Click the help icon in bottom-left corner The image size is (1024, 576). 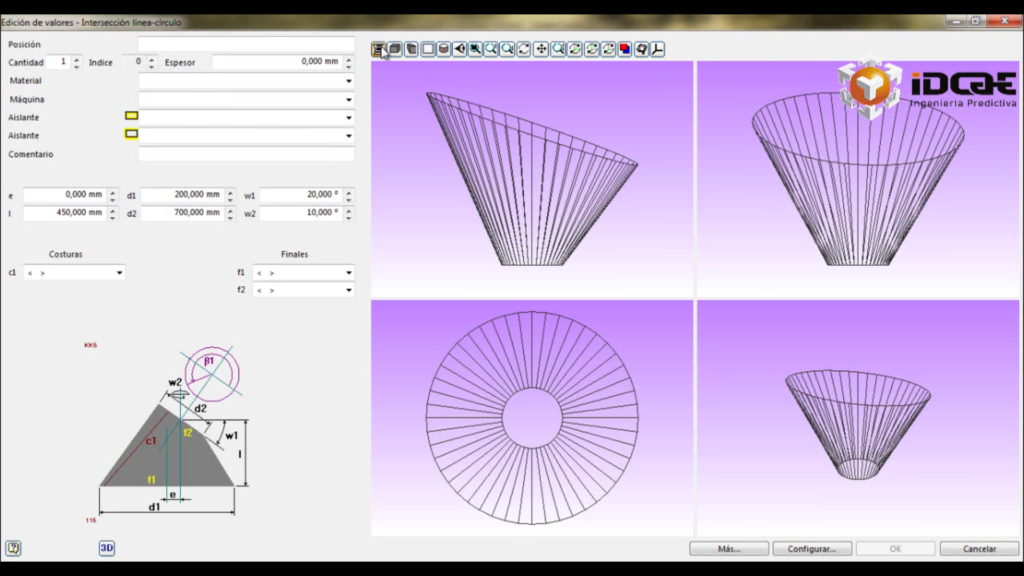click(x=14, y=548)
